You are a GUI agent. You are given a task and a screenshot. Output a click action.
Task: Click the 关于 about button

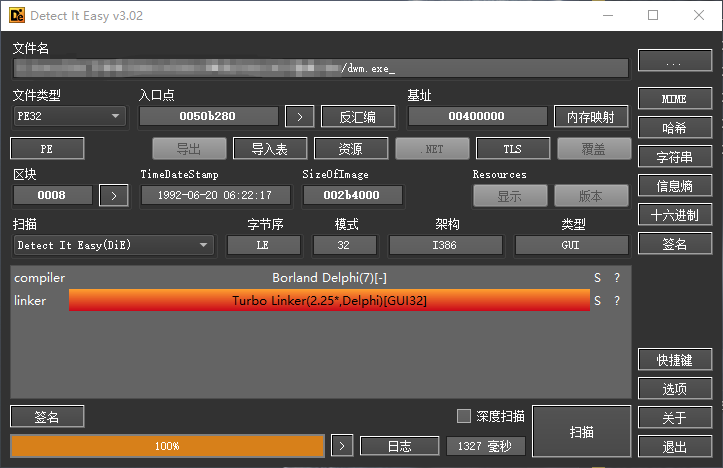coord(675,418)
